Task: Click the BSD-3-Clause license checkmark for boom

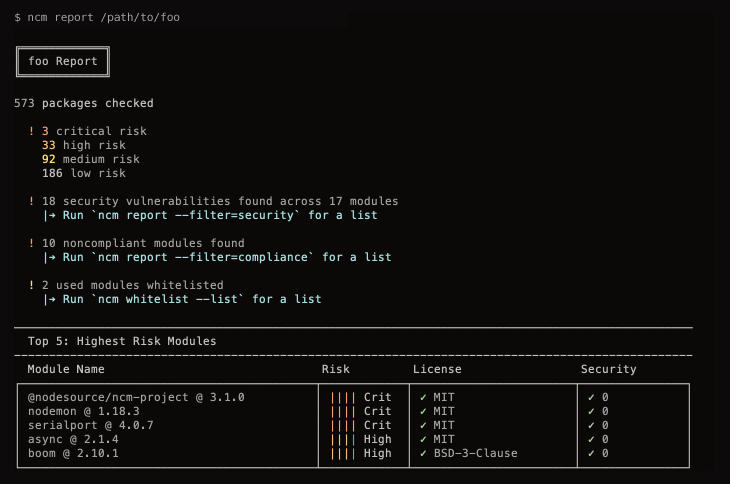Action: [x=423, y=453]
